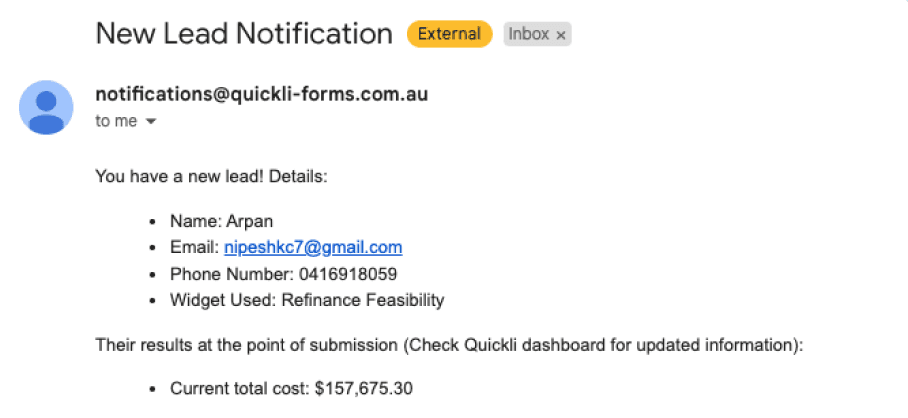Viewport: 908px width, 418px height.
Task: Click the yellow External badge
Action: click(x=449, y=34)
